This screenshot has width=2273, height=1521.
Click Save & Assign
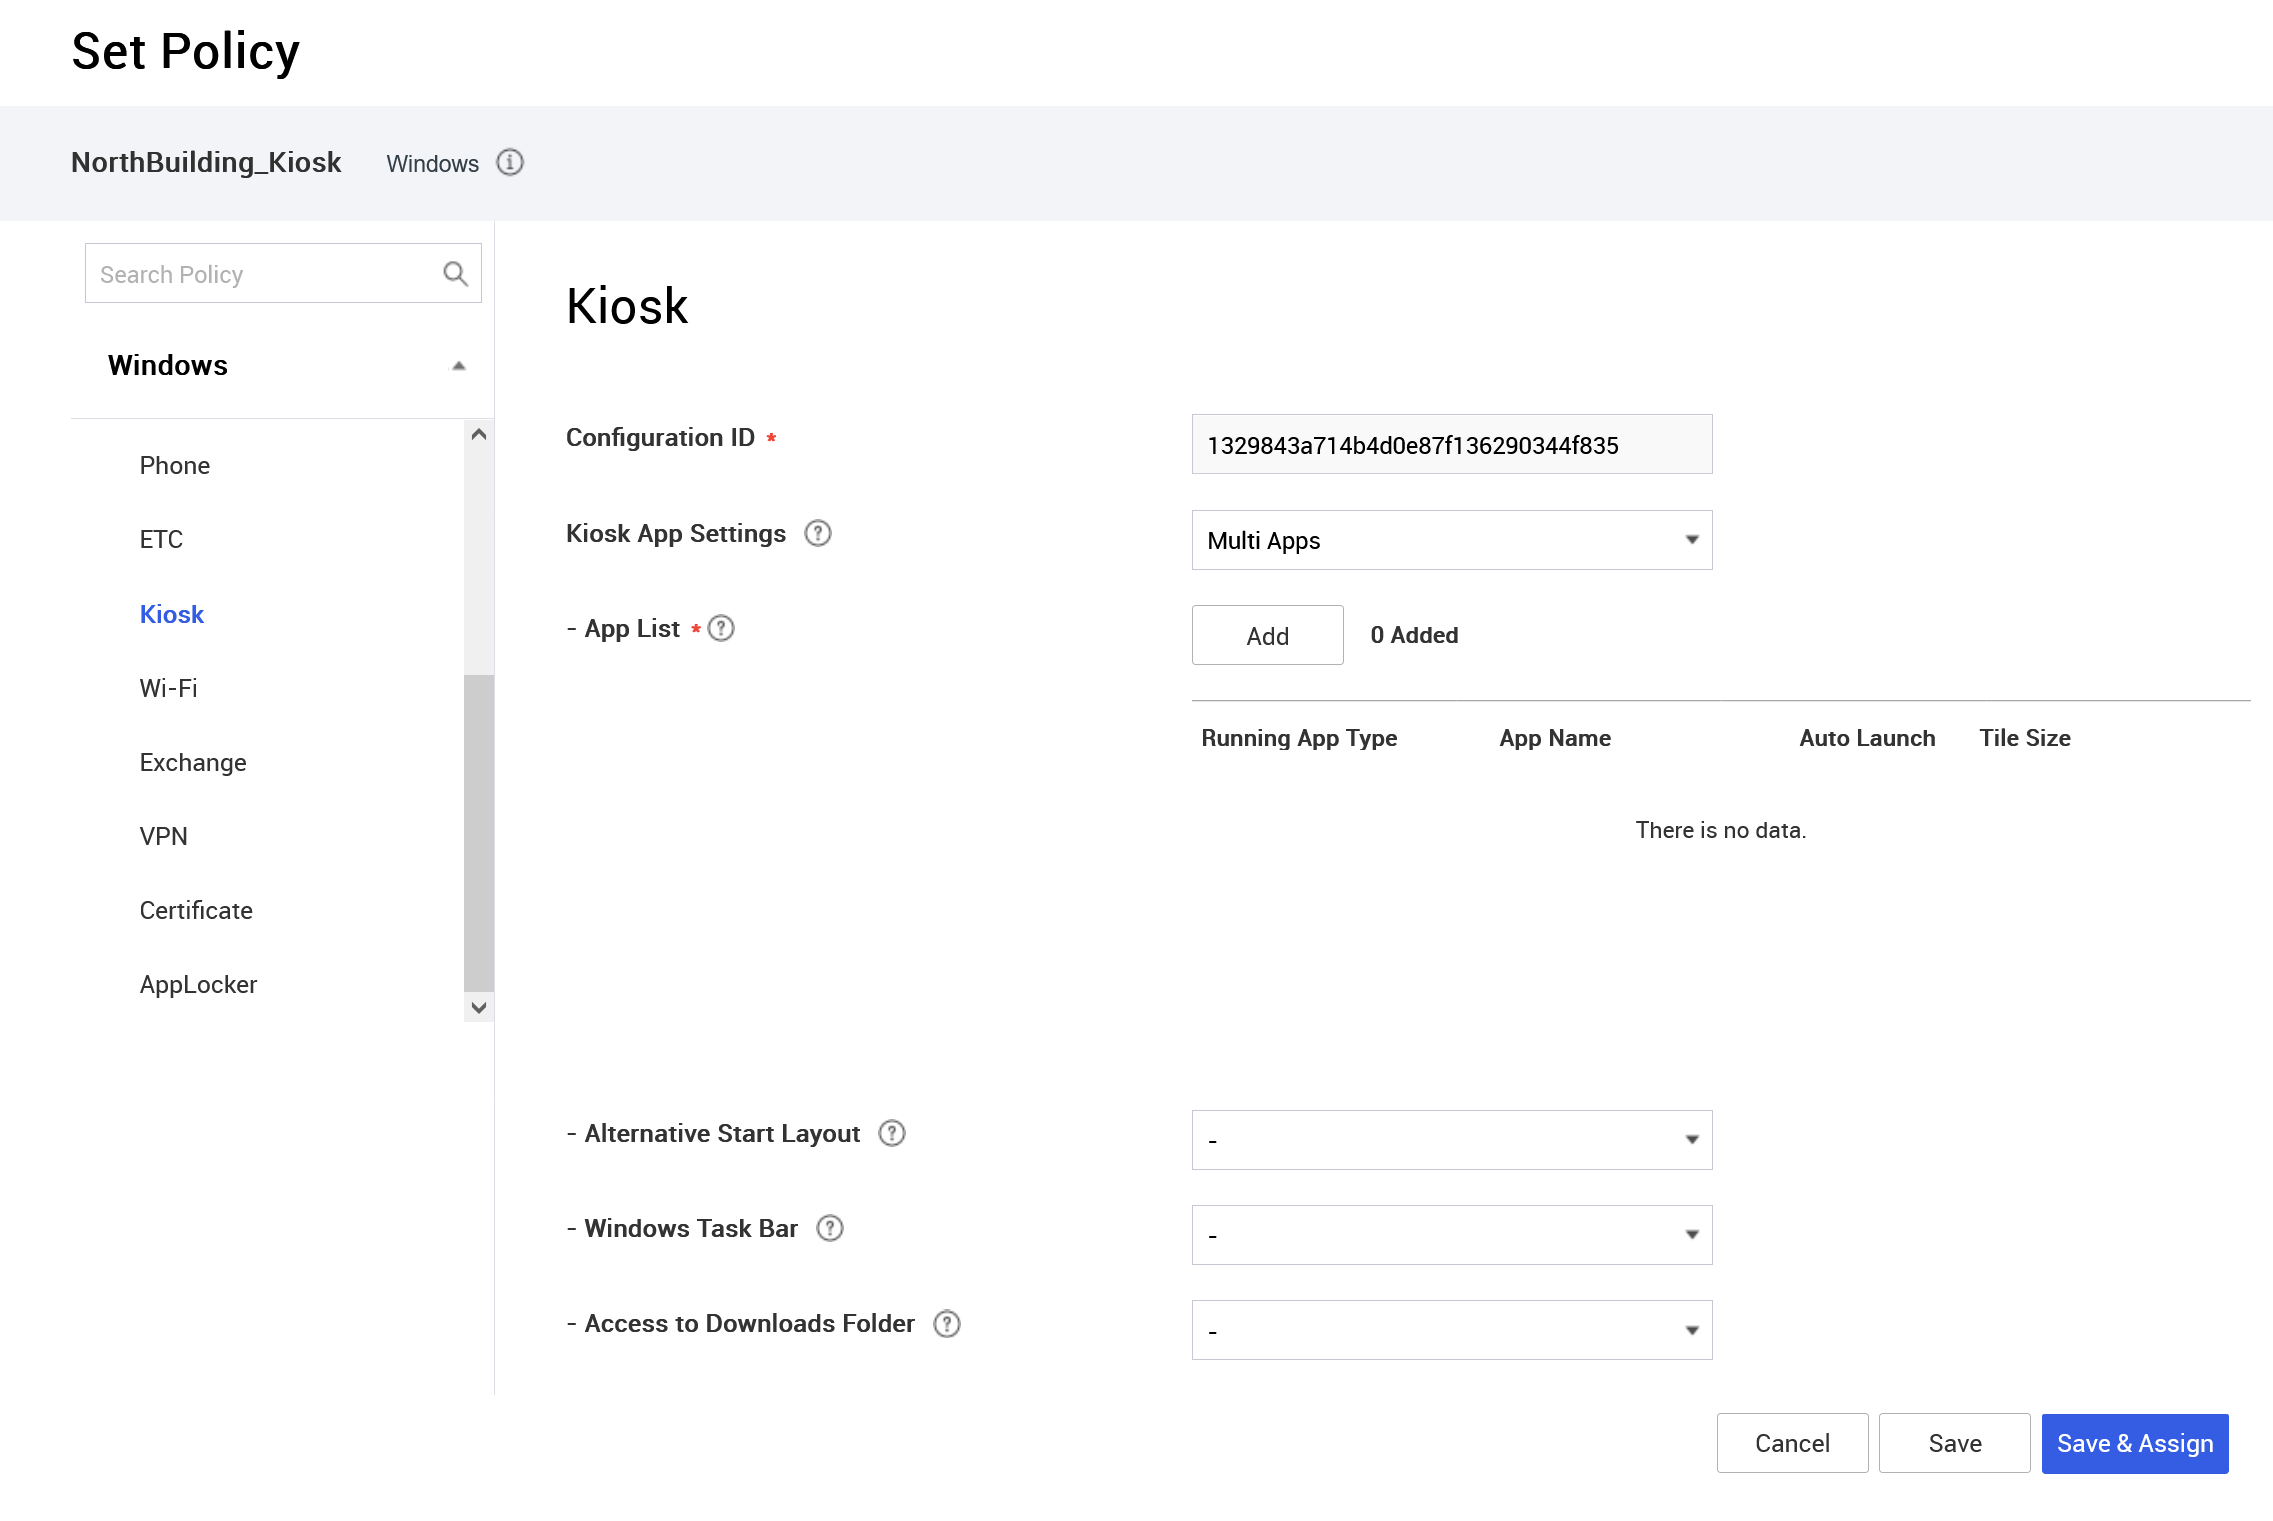click(2134, 1443)
